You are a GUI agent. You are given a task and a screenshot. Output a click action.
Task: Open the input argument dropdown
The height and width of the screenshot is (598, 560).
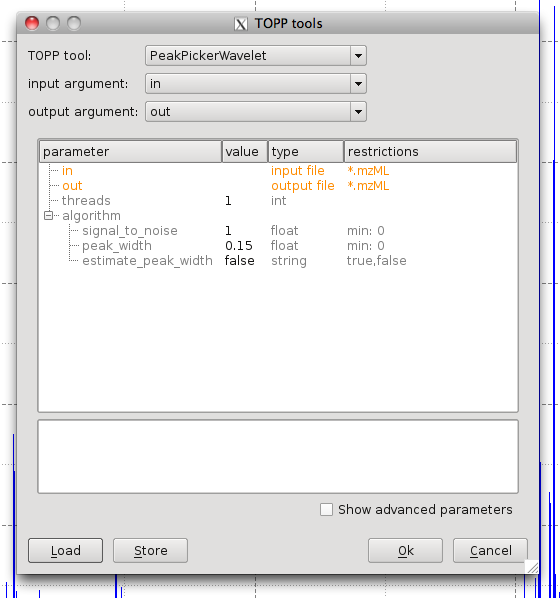256,84
